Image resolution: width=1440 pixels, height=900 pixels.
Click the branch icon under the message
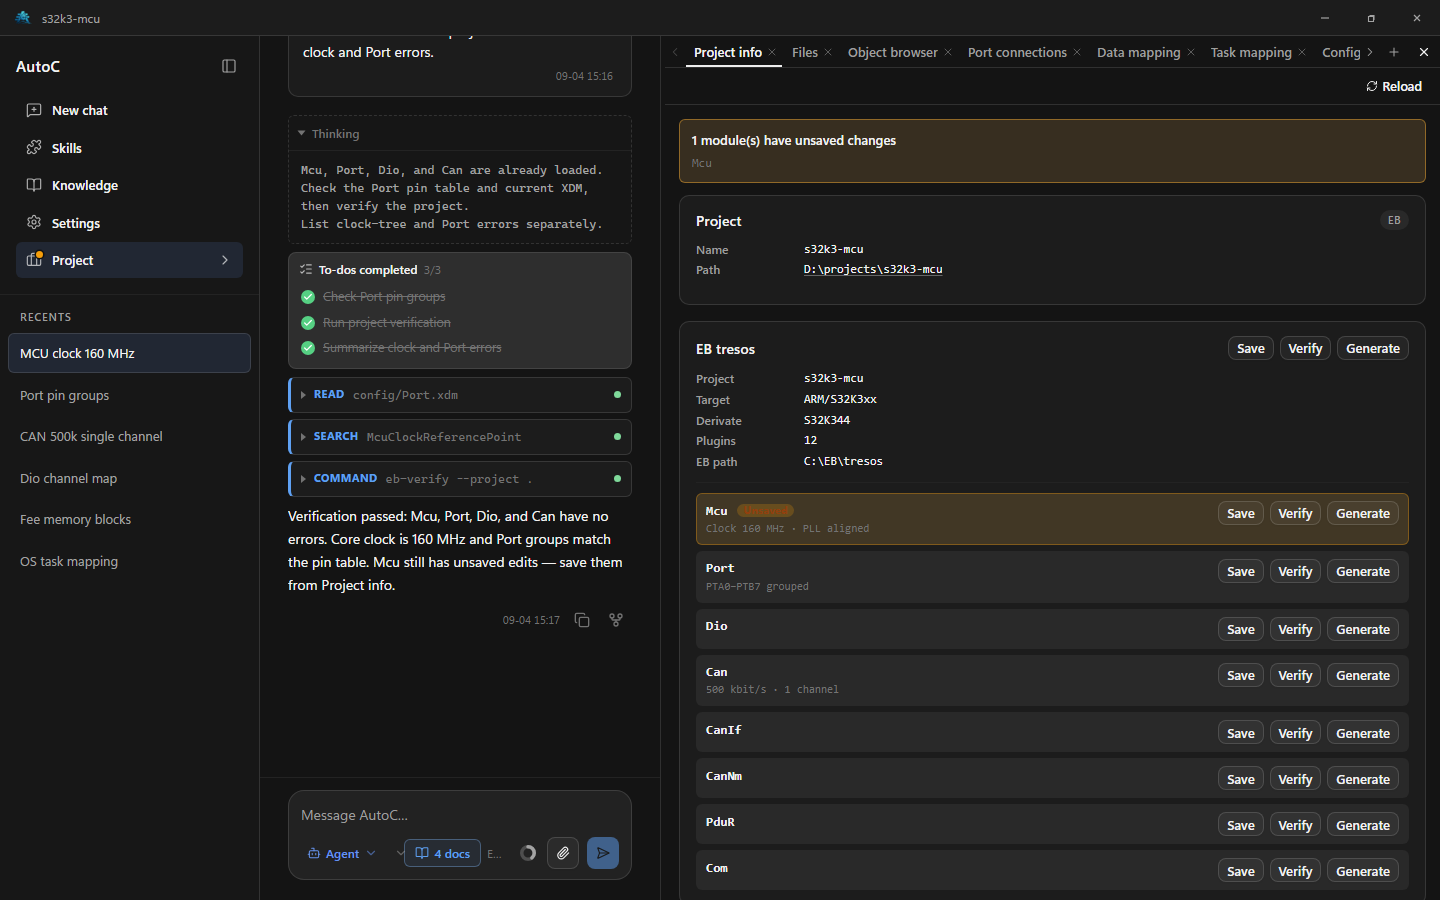616,620
